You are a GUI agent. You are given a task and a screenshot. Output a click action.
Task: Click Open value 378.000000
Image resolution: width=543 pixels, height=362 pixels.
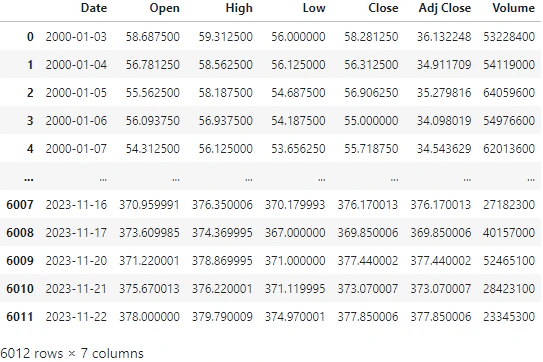pyautogui.click(x=150, y=317)
